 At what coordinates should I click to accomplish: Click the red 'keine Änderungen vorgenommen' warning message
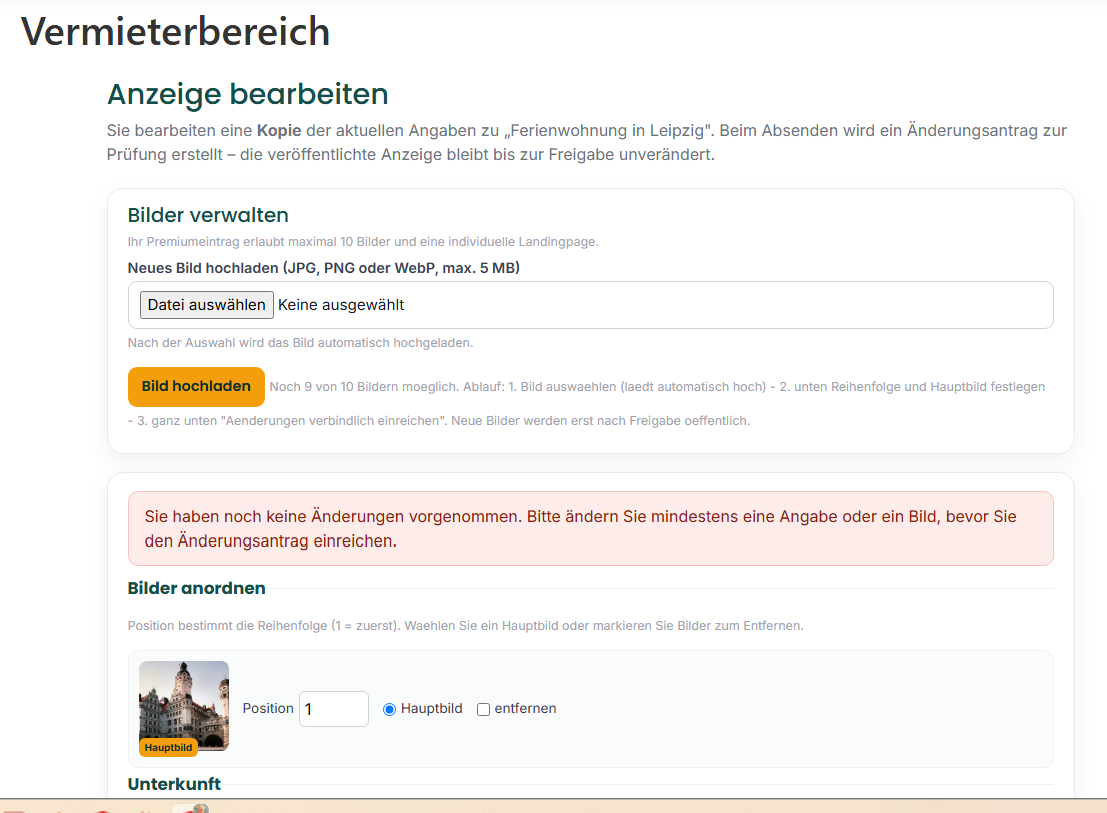pos(591,529)
